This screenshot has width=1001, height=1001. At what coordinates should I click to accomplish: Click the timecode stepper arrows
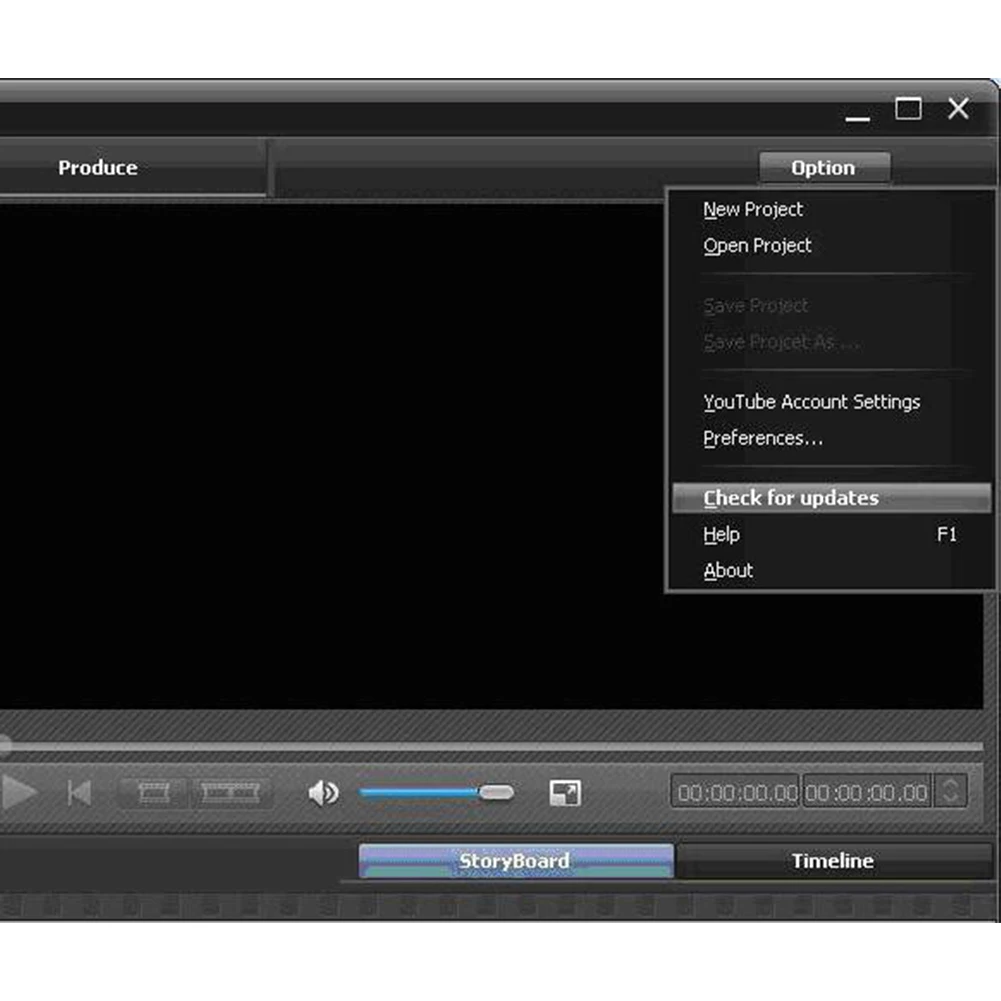pos(950,792)
